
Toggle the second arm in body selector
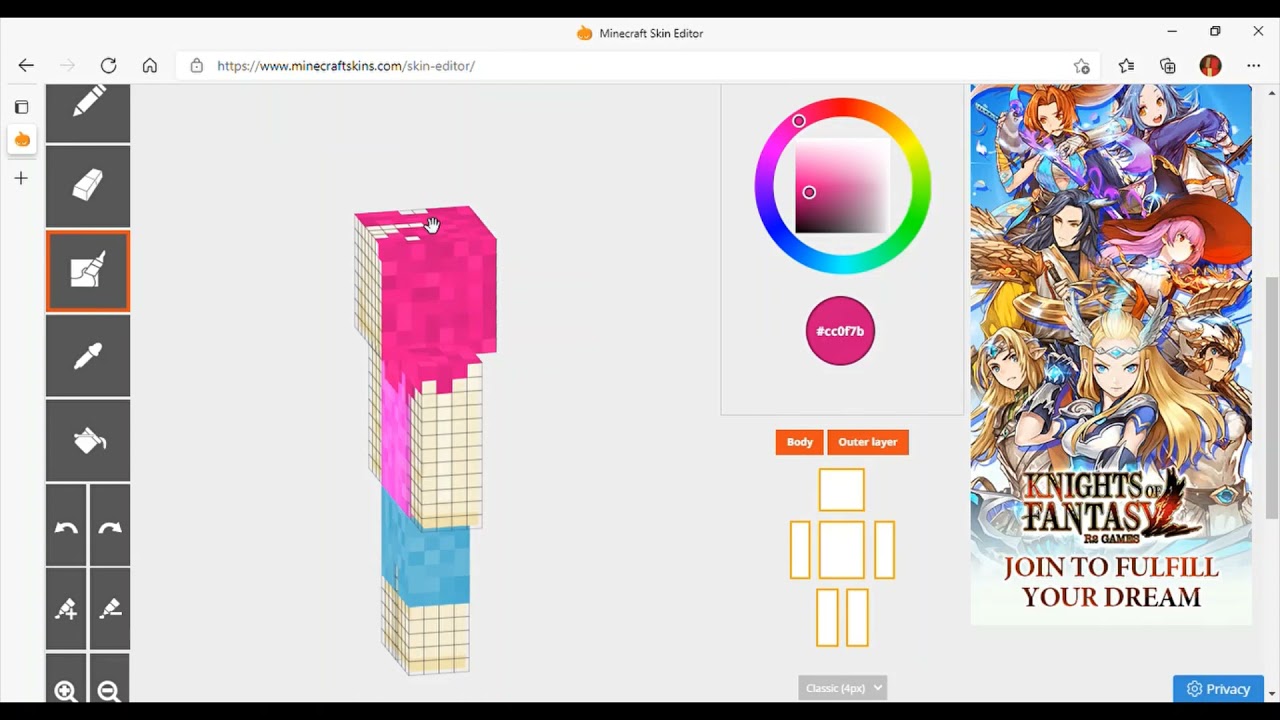(x=884, y=550)
